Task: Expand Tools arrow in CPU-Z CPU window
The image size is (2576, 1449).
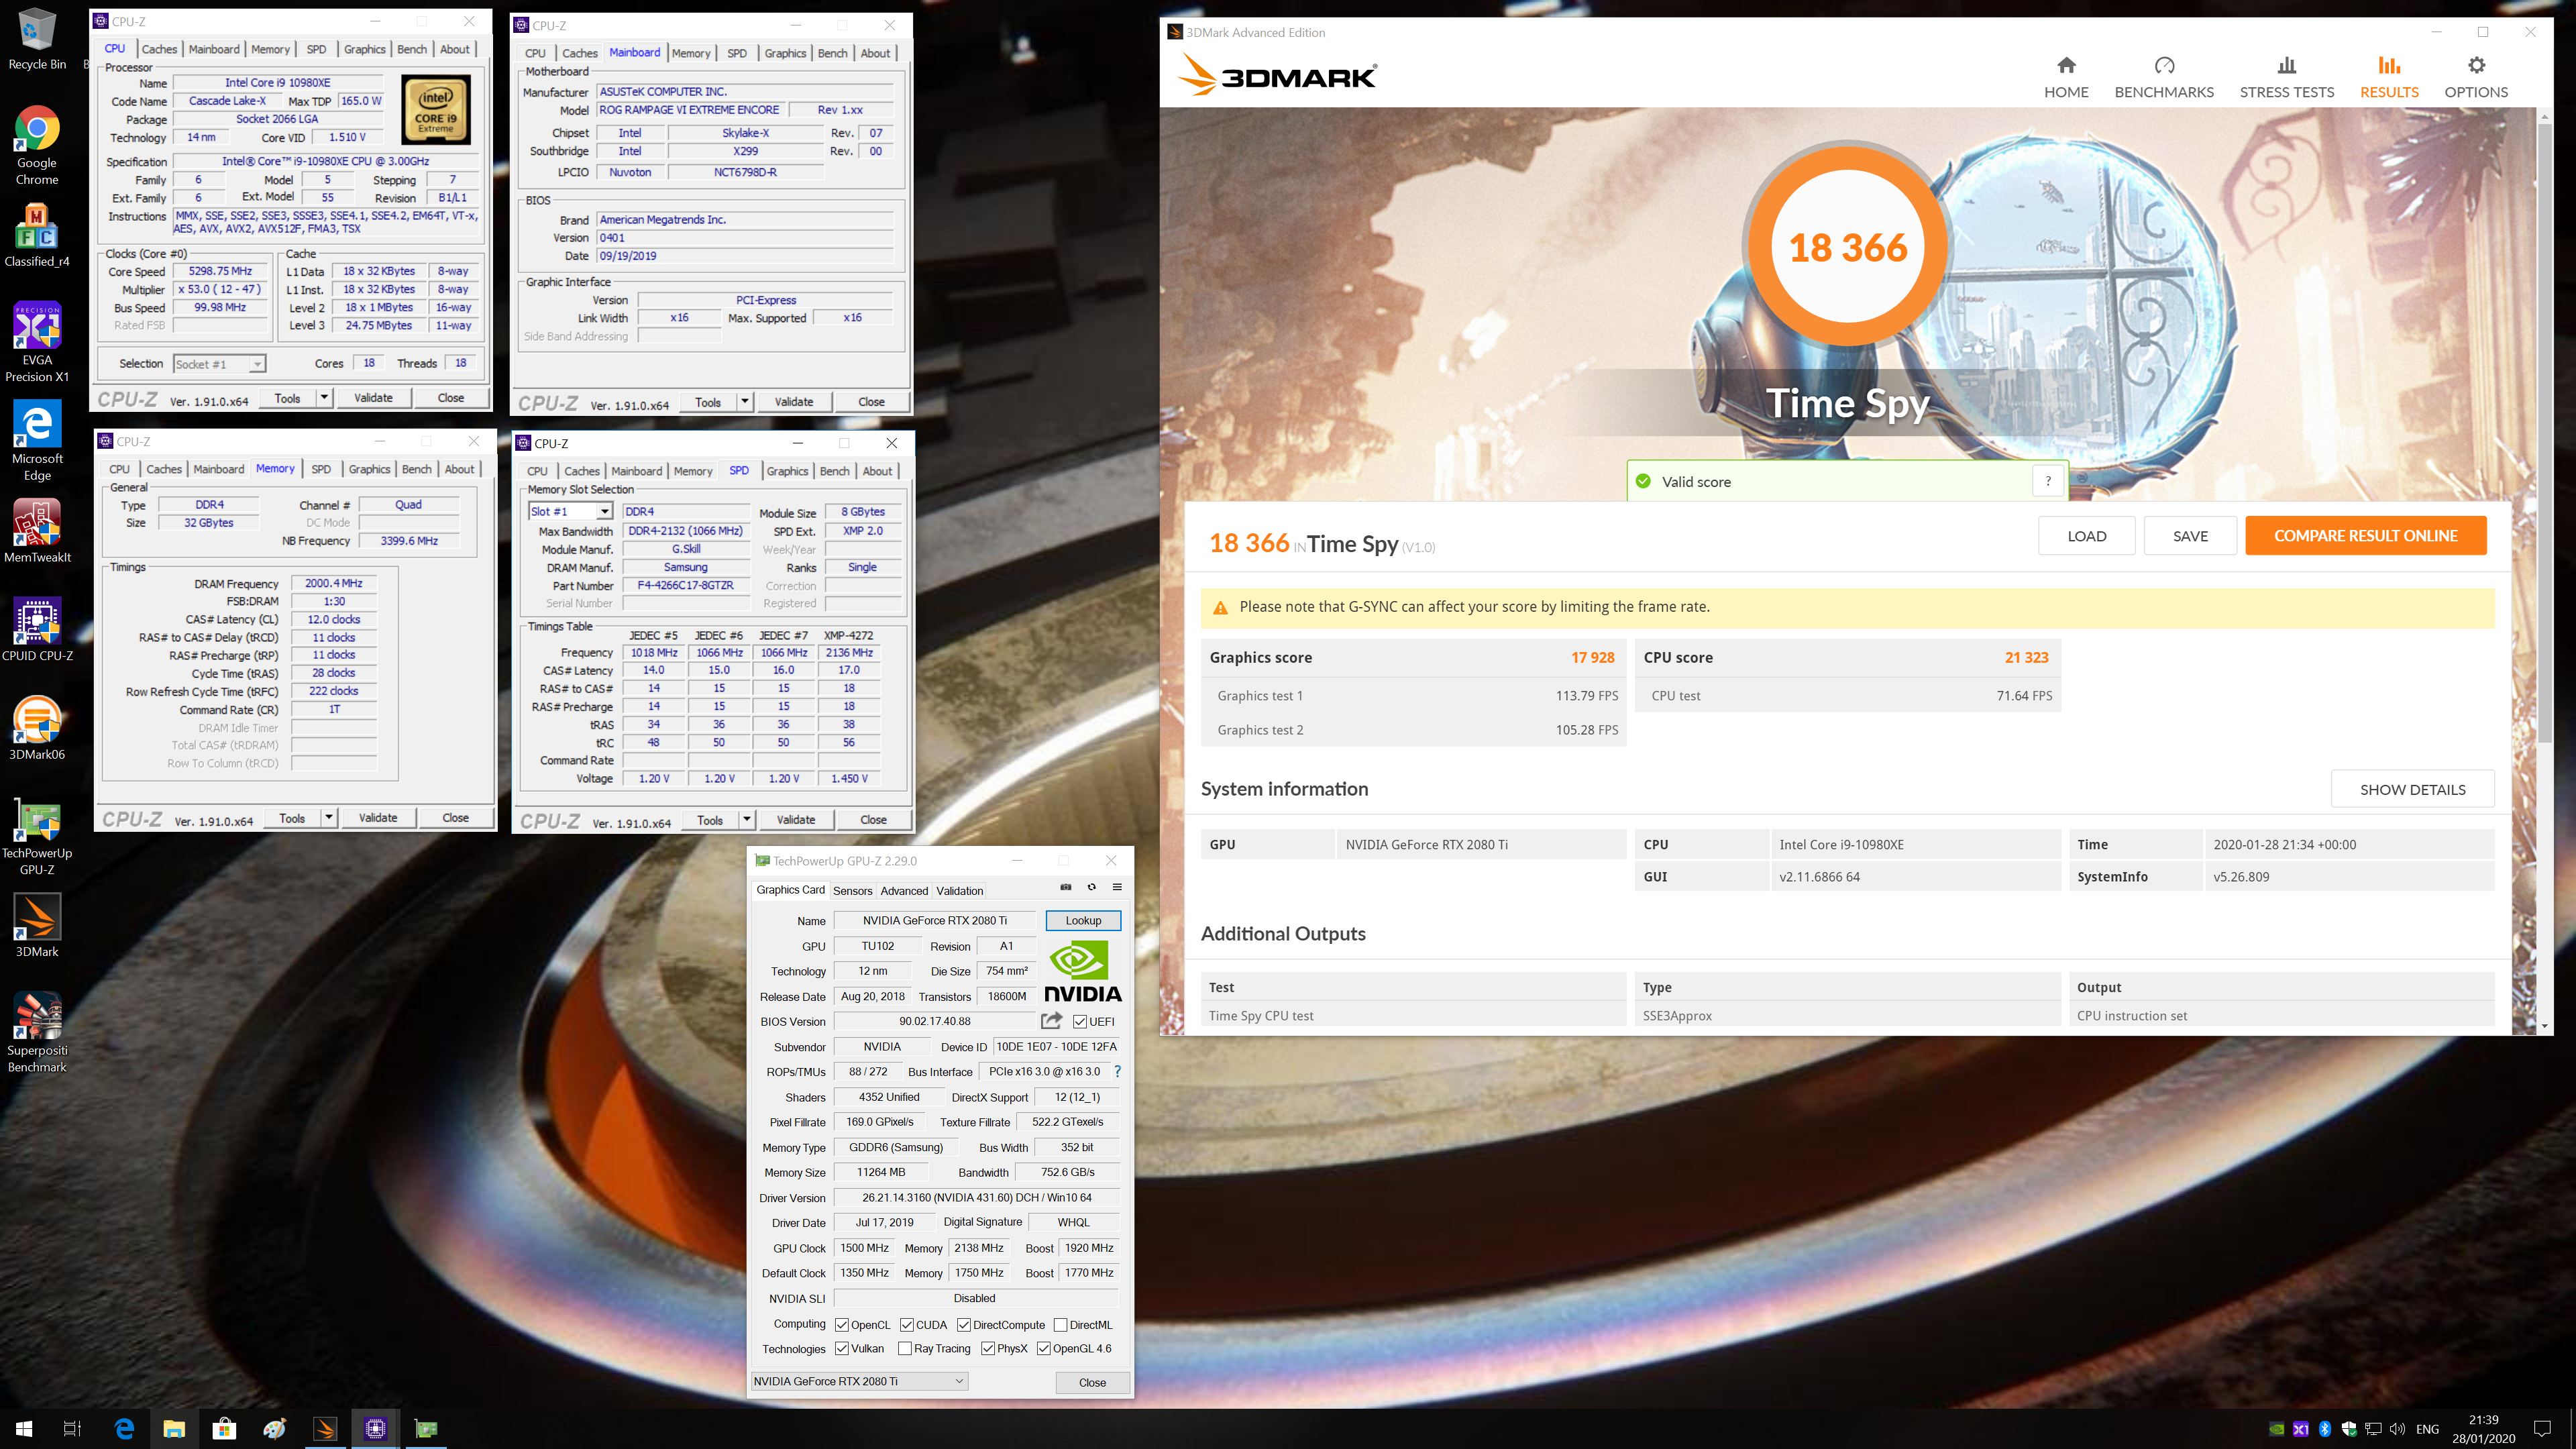Action: (x=324, y=398)
